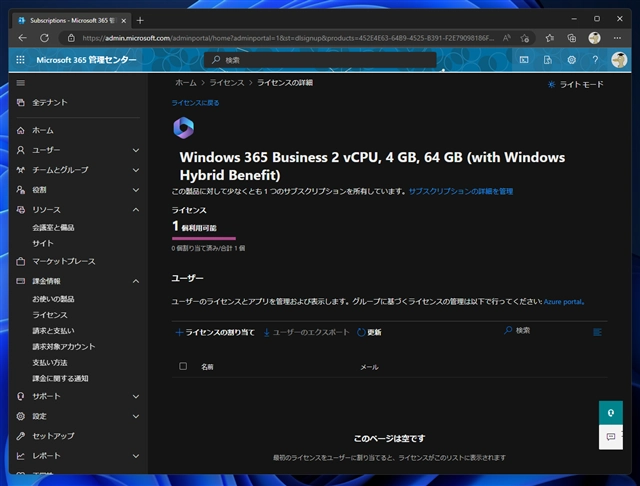Image resolution: width=640 pixels, height=486 pixels.
Task: Open the teal help support floating button
Action: [x=611, y=413]
